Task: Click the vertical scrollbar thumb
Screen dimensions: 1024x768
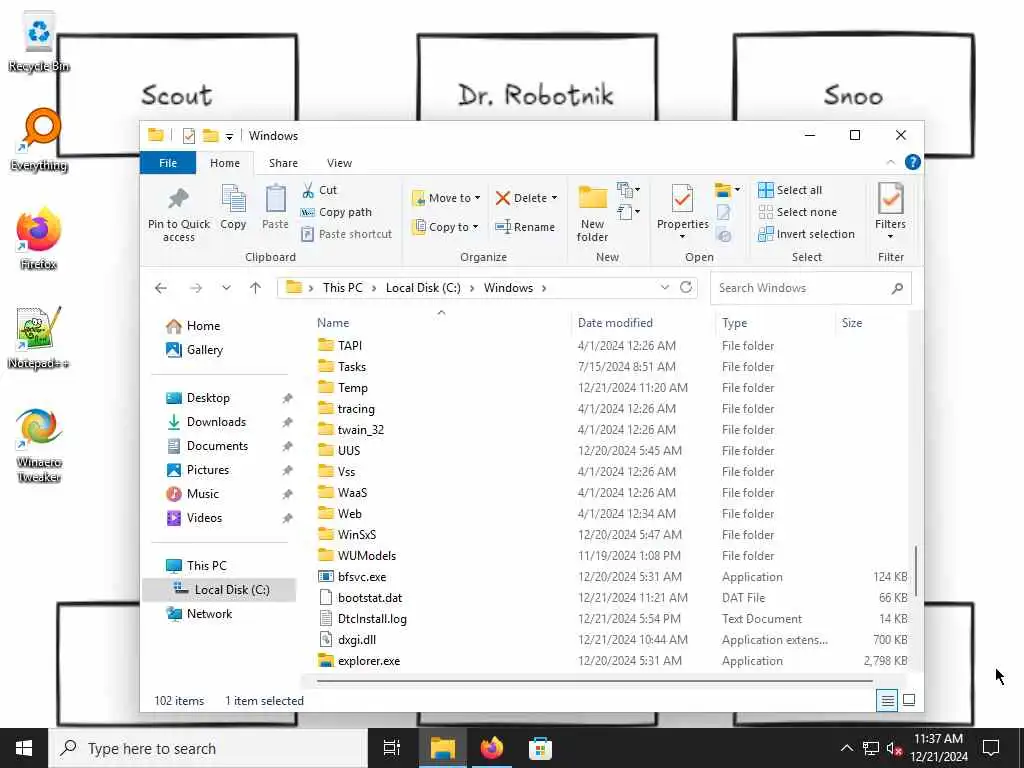Action: click(x=916, y=570)
